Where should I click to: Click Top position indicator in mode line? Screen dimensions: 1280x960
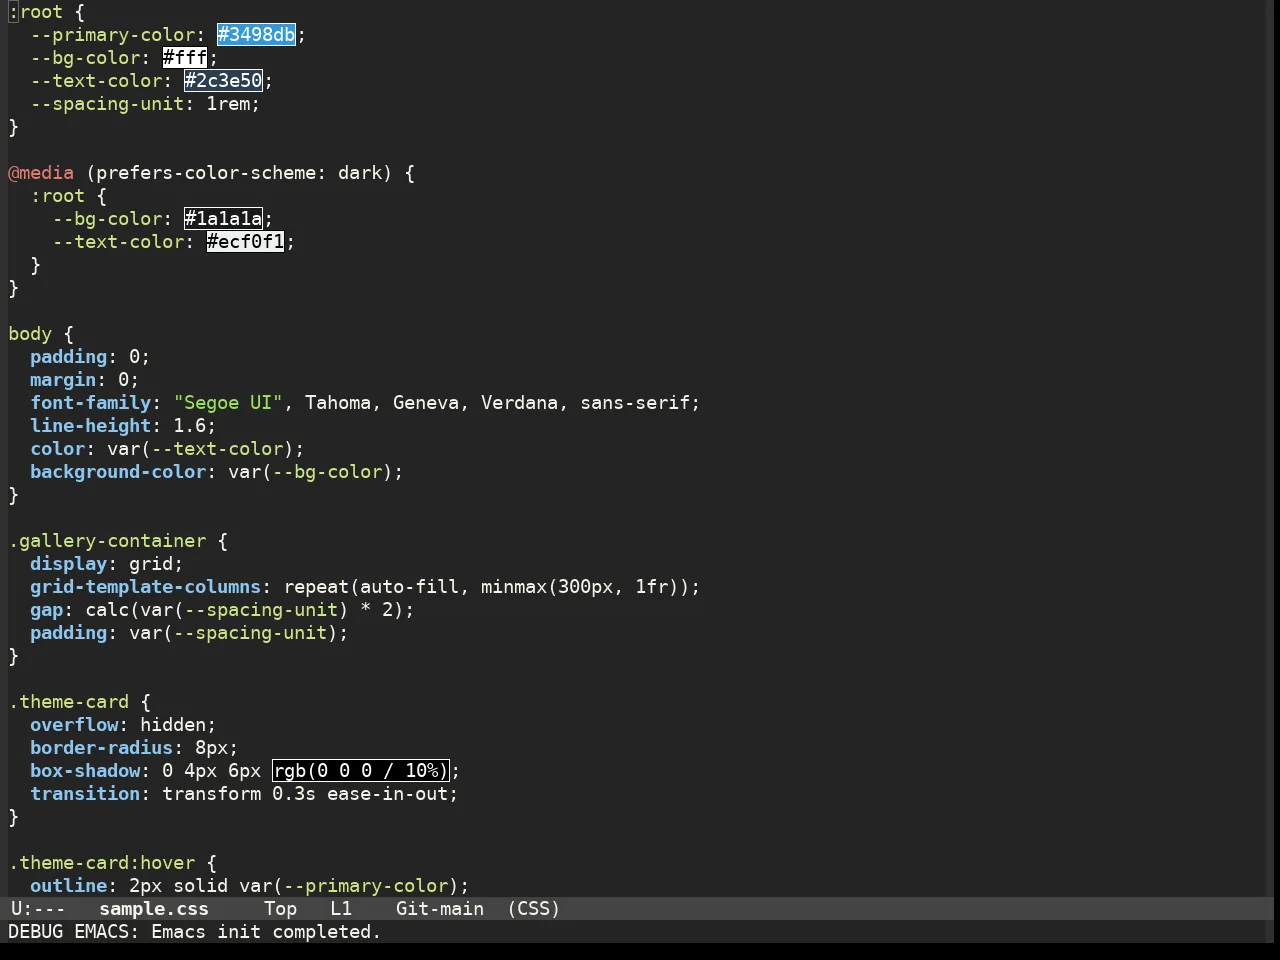click(280, 909)
